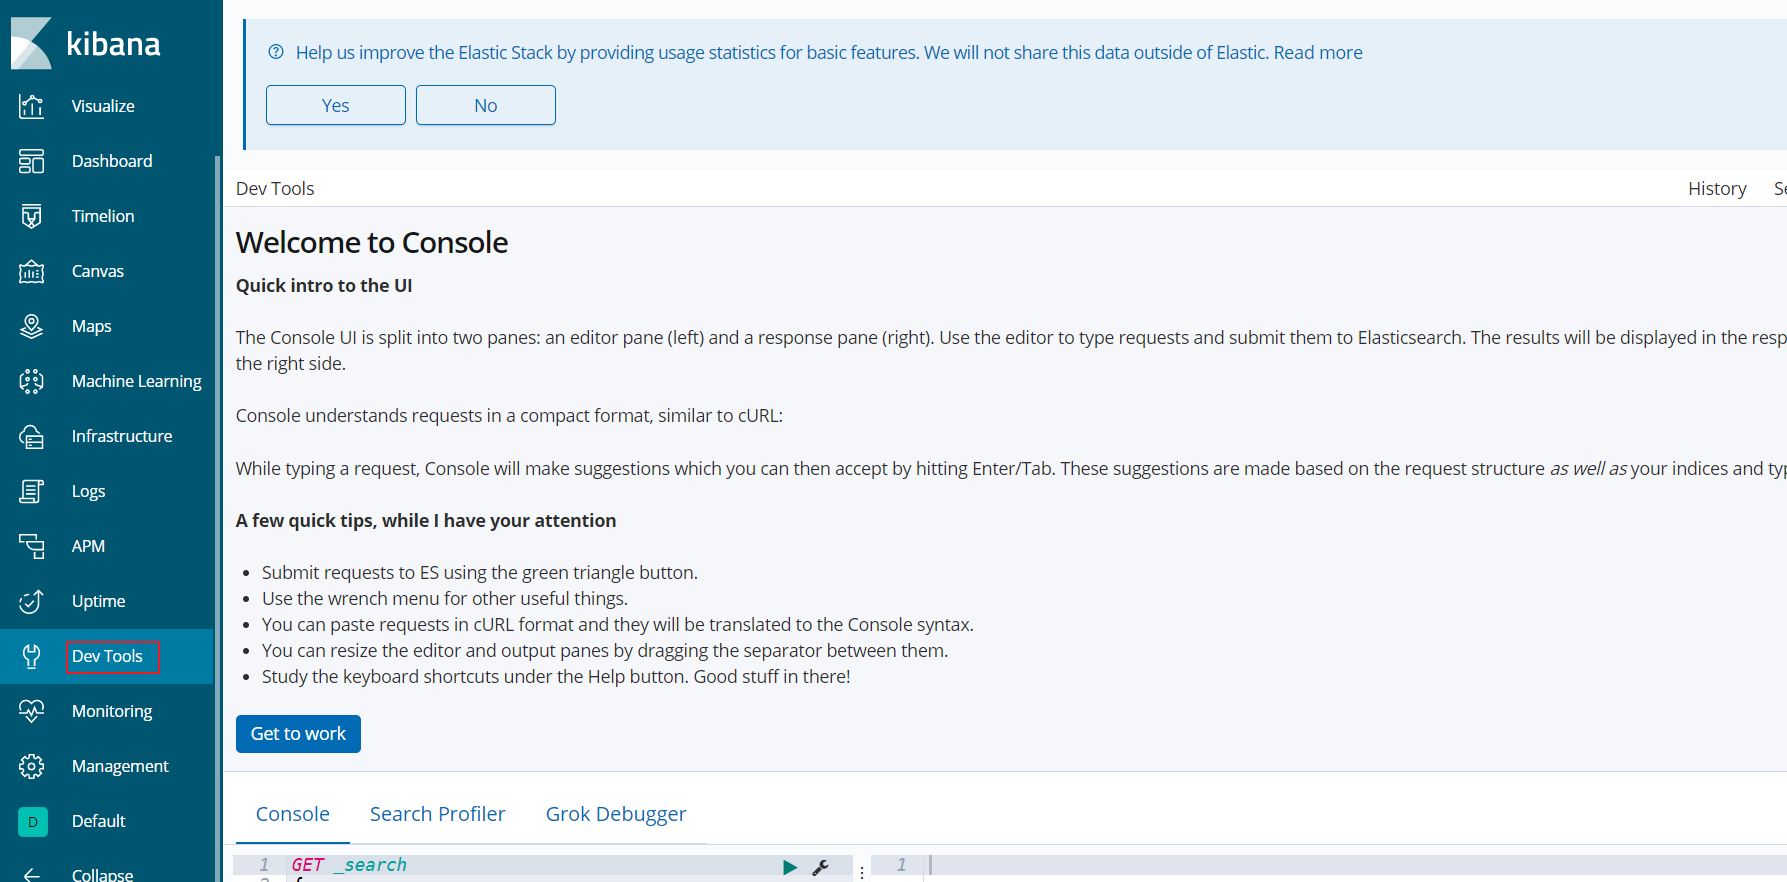Click the Dev Tools breadcrumb text
Screen dimensions: 1787x882
tap(275, 188)
